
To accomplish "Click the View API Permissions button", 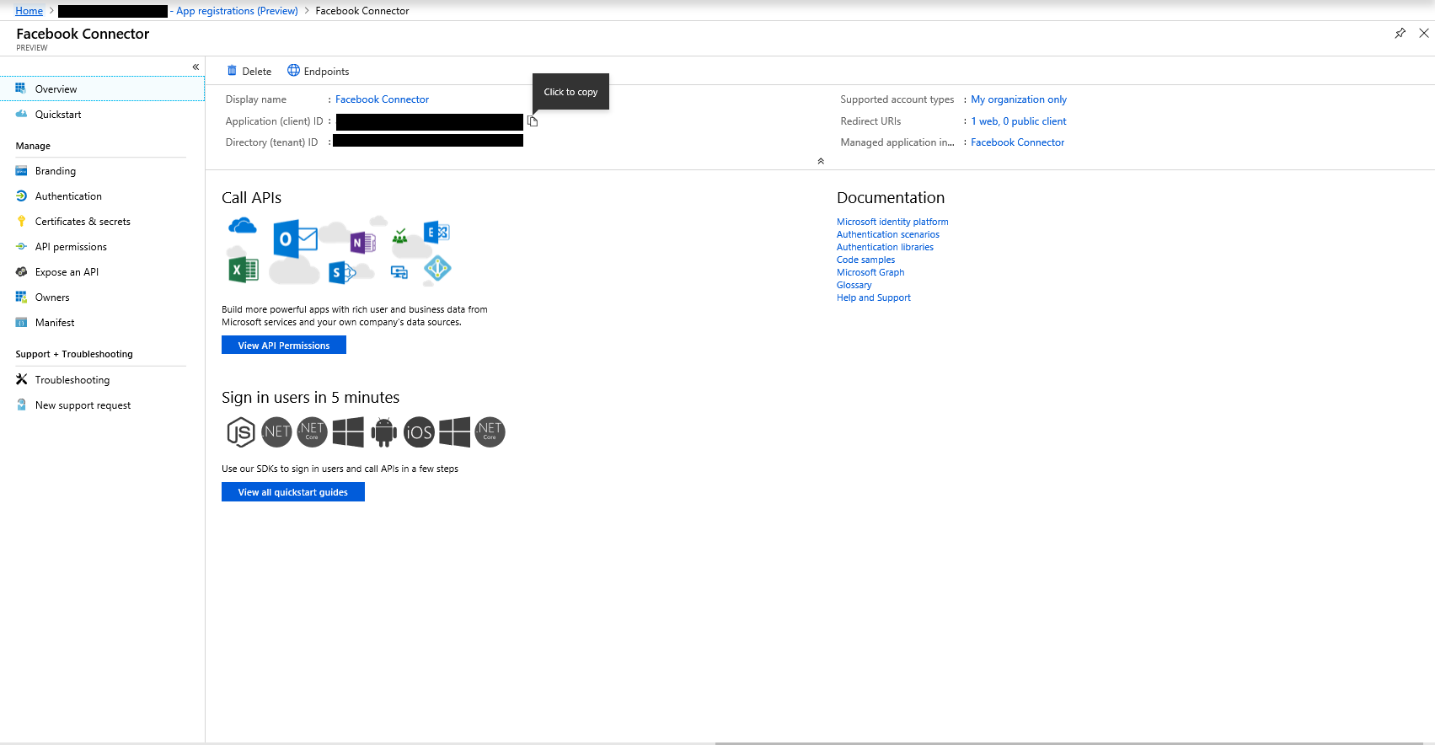I will click(x=283, y=344).
